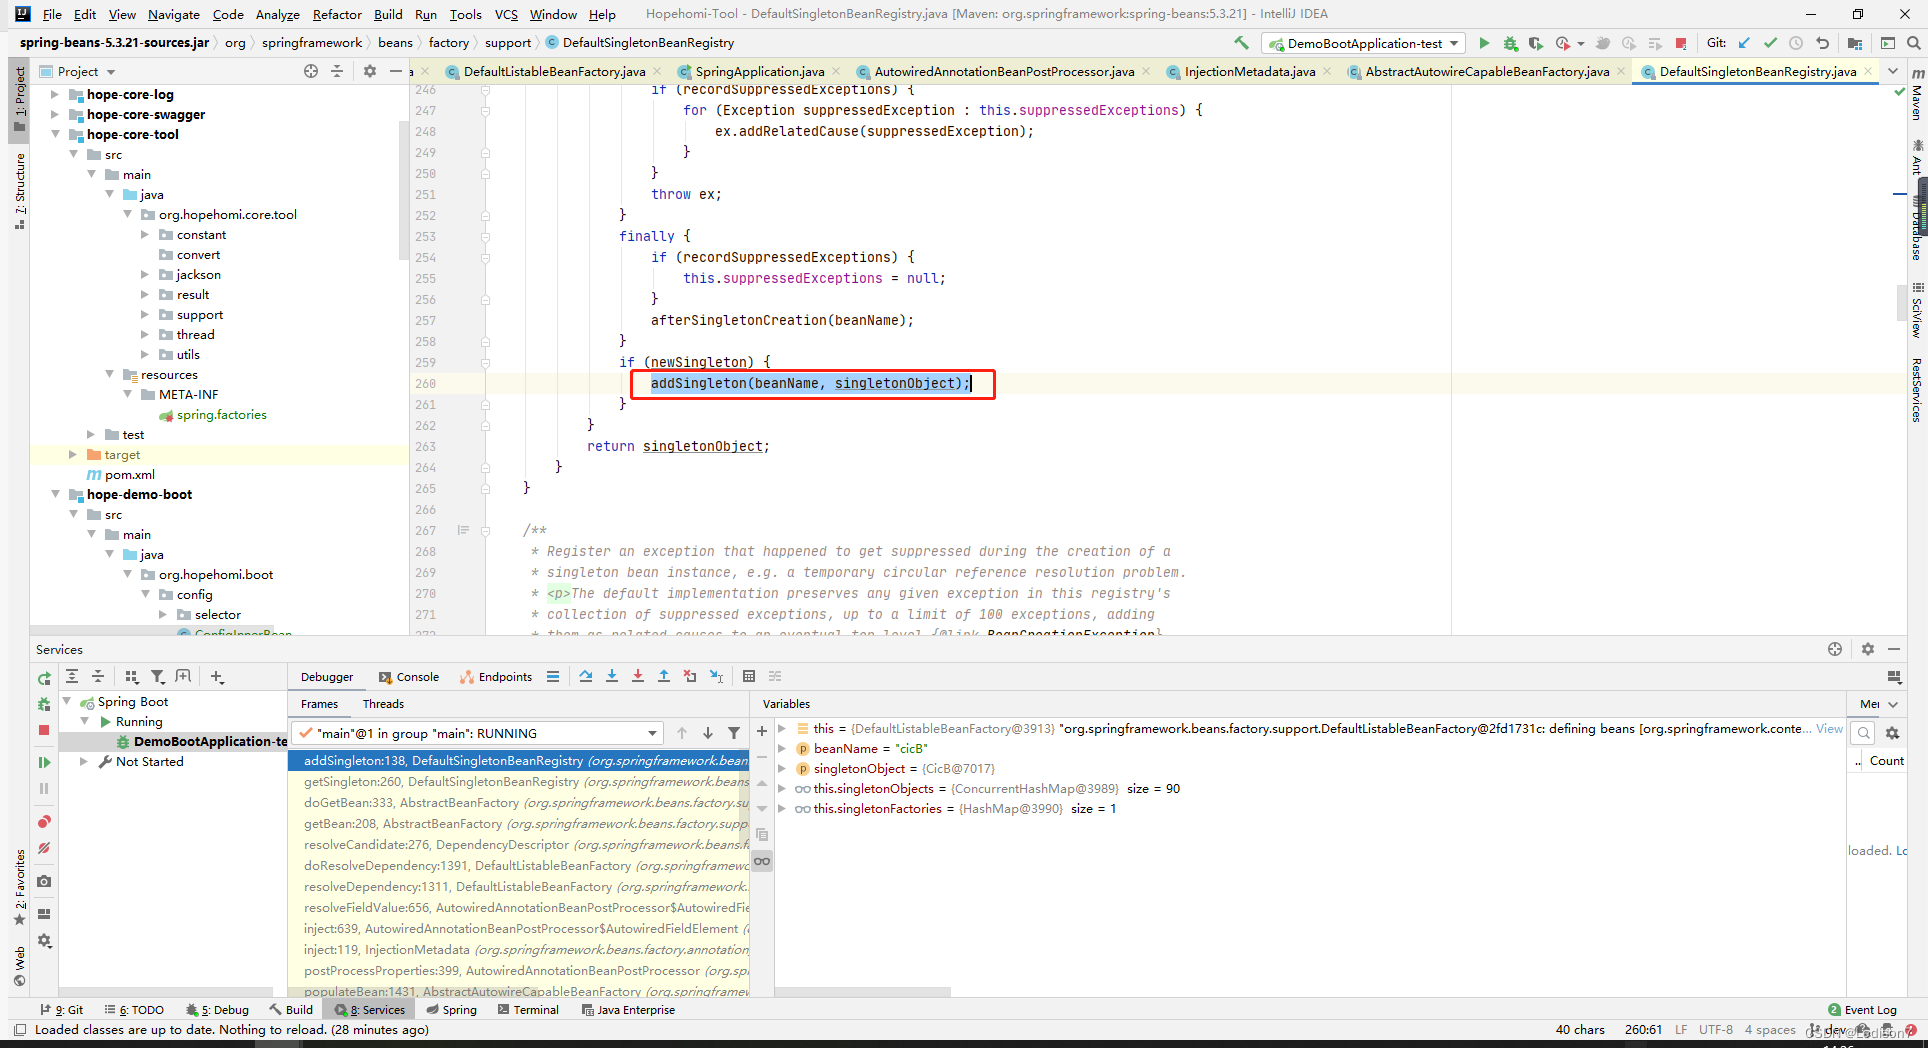Expand singletonObject variable node
The image size is (1928, 1048).
point(783,768)
